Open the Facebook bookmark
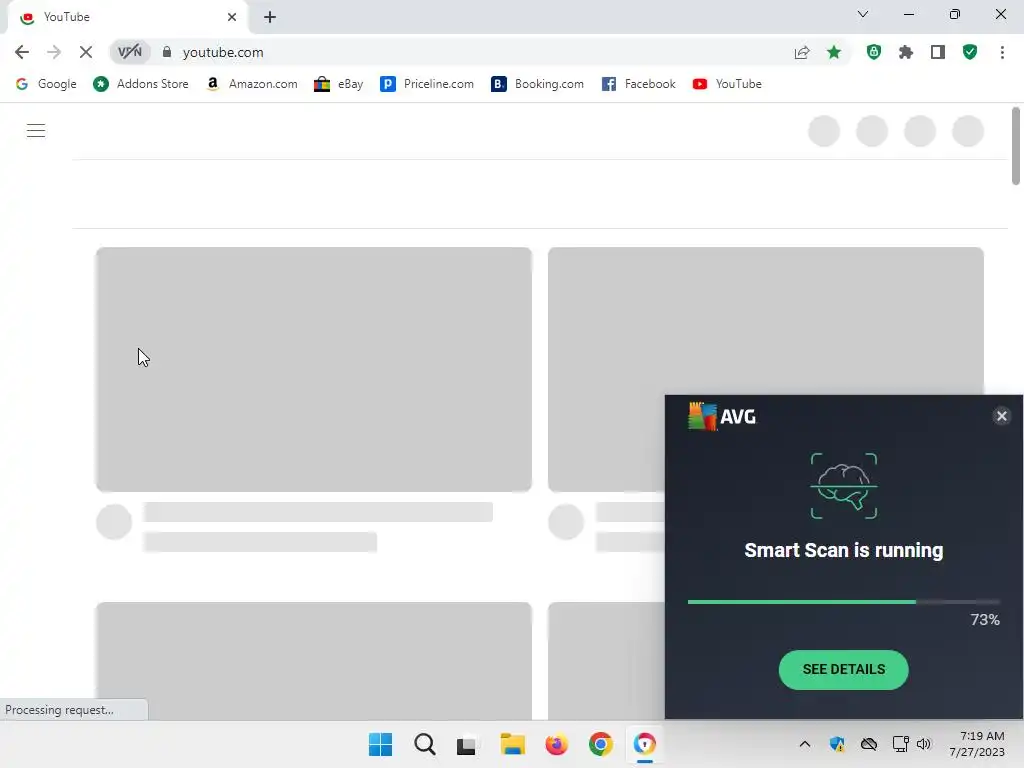 pos(639,84)
